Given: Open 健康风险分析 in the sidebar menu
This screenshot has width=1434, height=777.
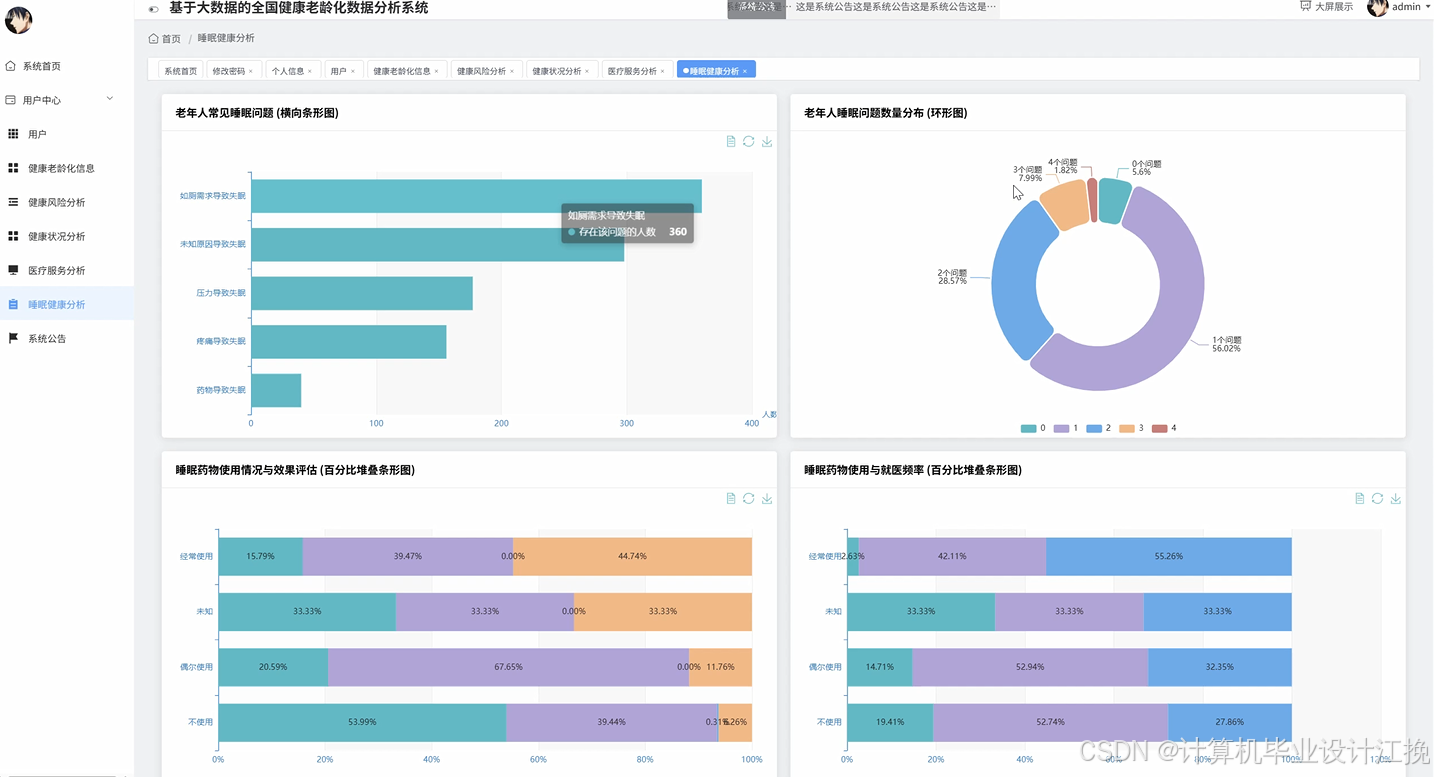Looking at the screenshot, I should [67, 202].
